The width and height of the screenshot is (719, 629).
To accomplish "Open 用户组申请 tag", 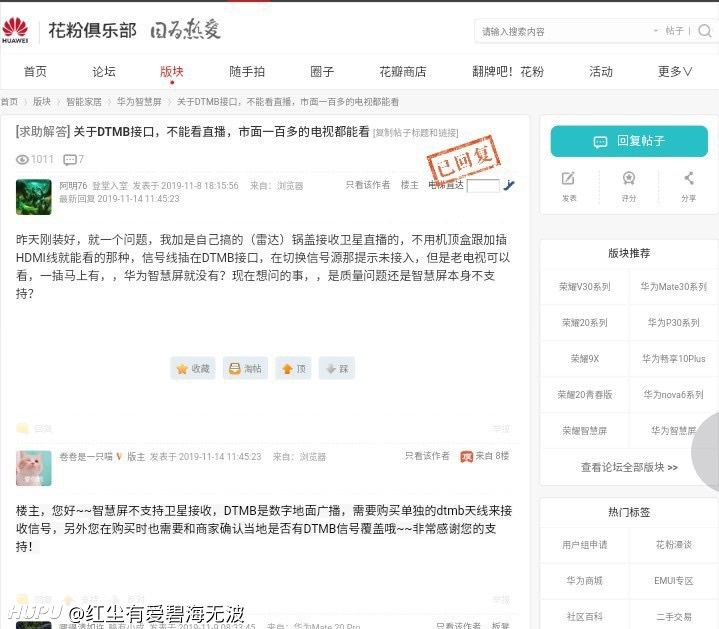I will (584, 545).
